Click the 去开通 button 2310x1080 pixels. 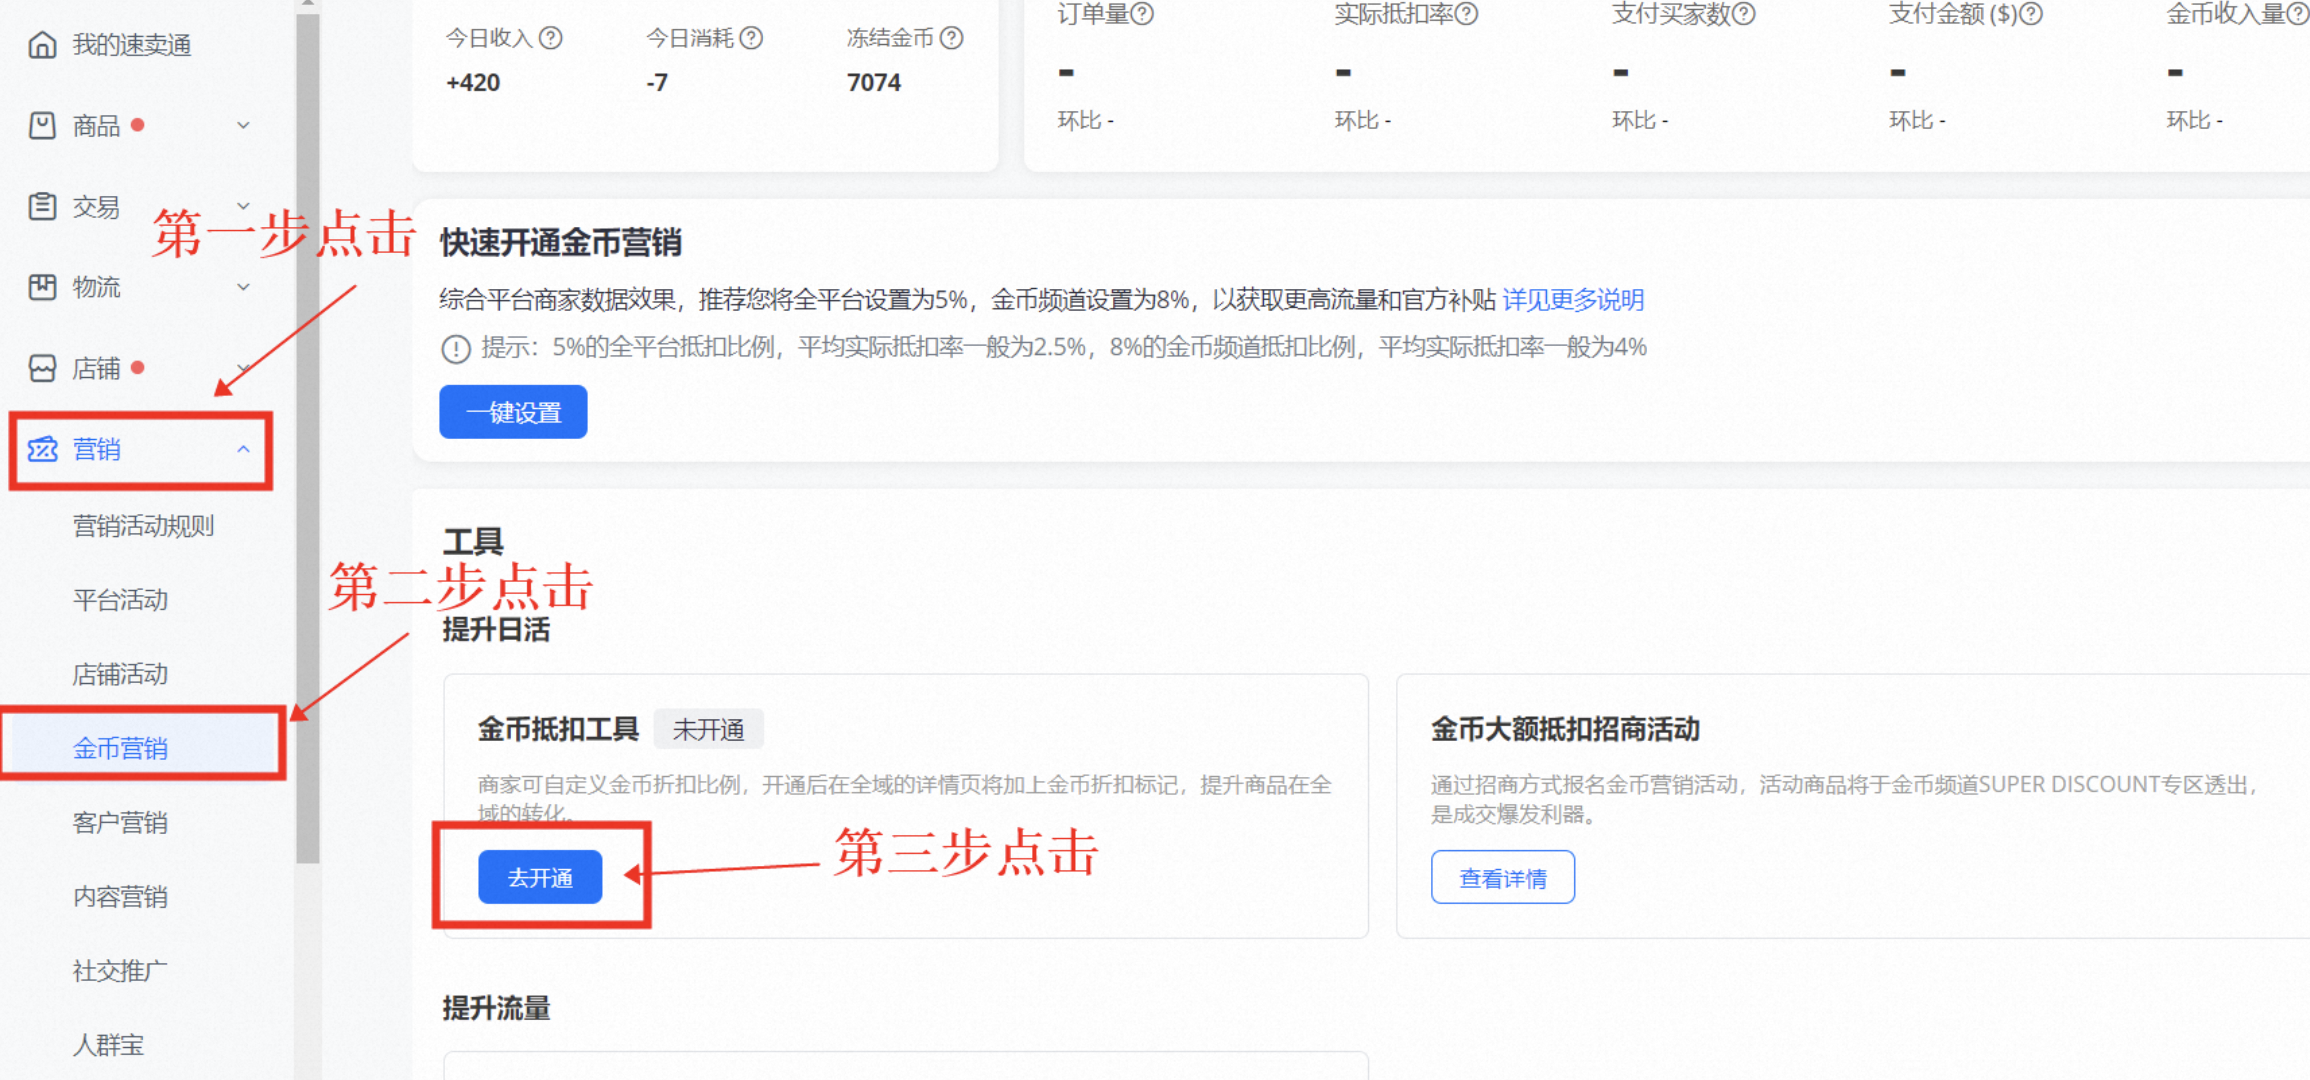click(x=540, y=877)
